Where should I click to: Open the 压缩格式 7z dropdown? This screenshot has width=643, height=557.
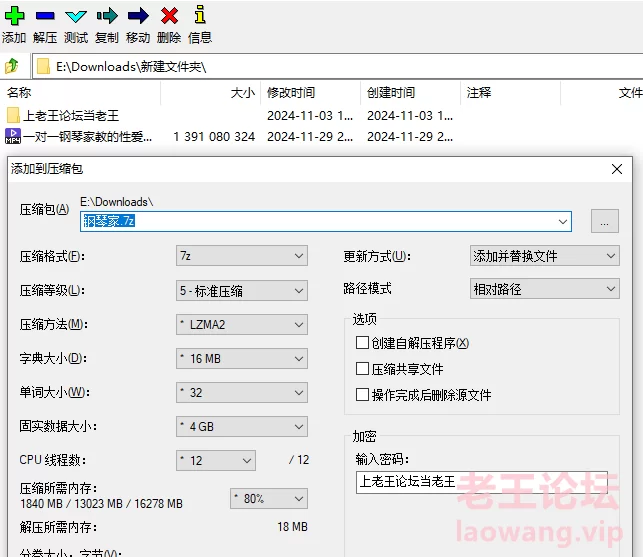(241, 256)
